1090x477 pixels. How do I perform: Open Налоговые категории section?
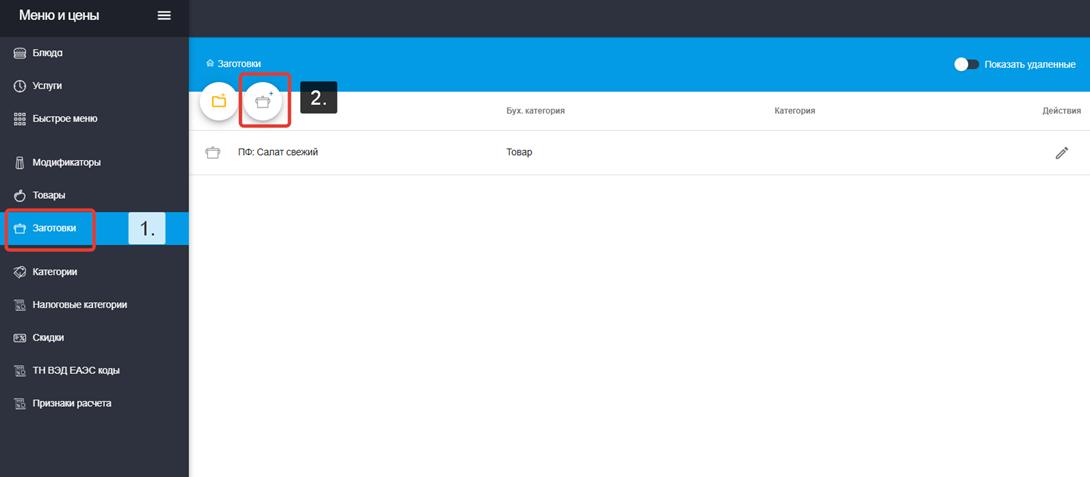79,305
